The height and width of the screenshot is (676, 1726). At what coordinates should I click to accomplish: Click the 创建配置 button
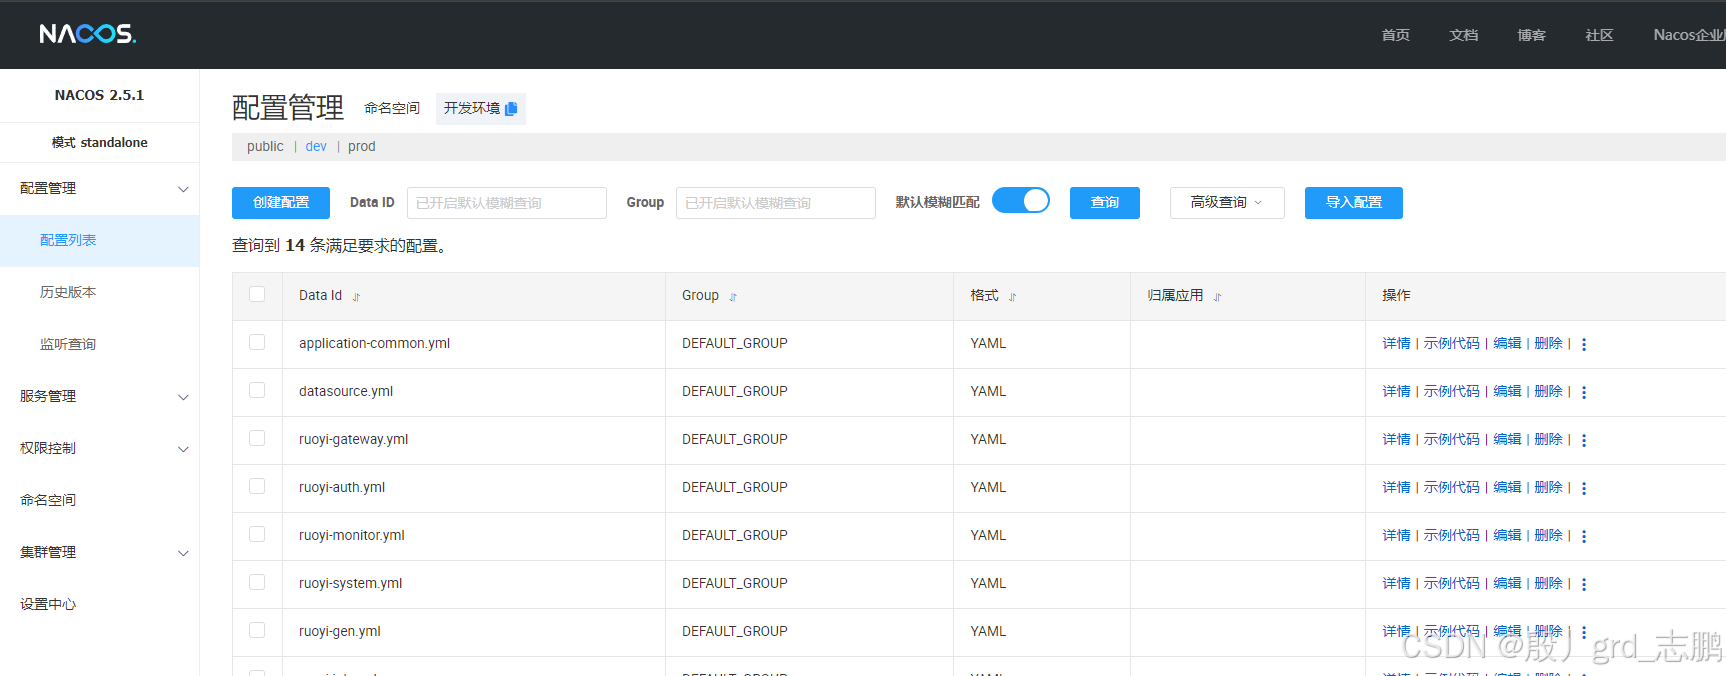(x=281, y=203)
